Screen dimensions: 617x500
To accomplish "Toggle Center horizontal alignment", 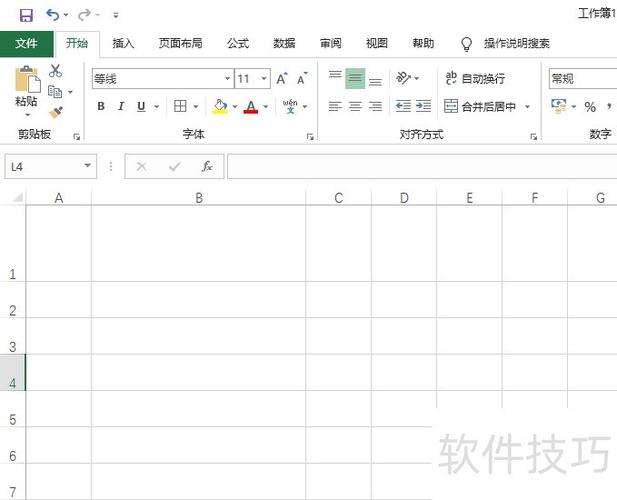I will (x=355, y=106).
